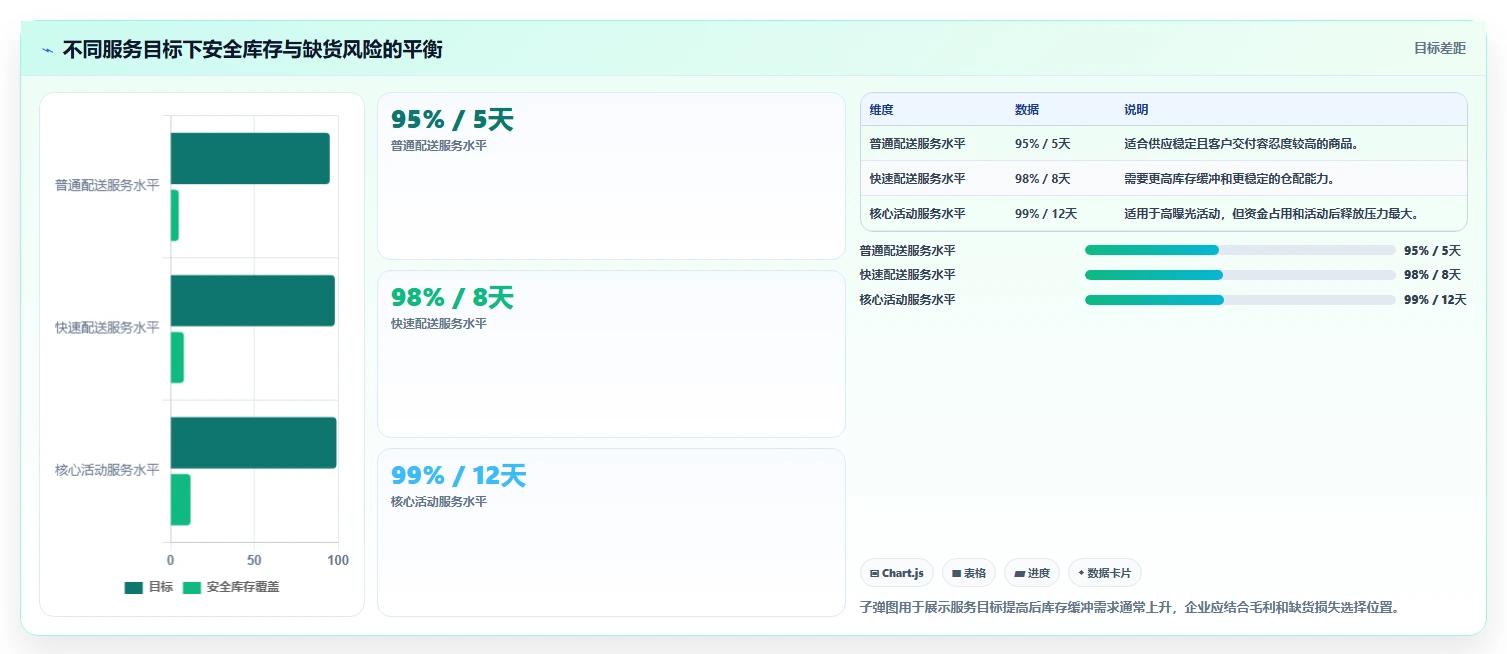Screen dimensions: 1507x654
Task: Click the 99% / 12天 progress bar
Action: (x=1240, y=300)
